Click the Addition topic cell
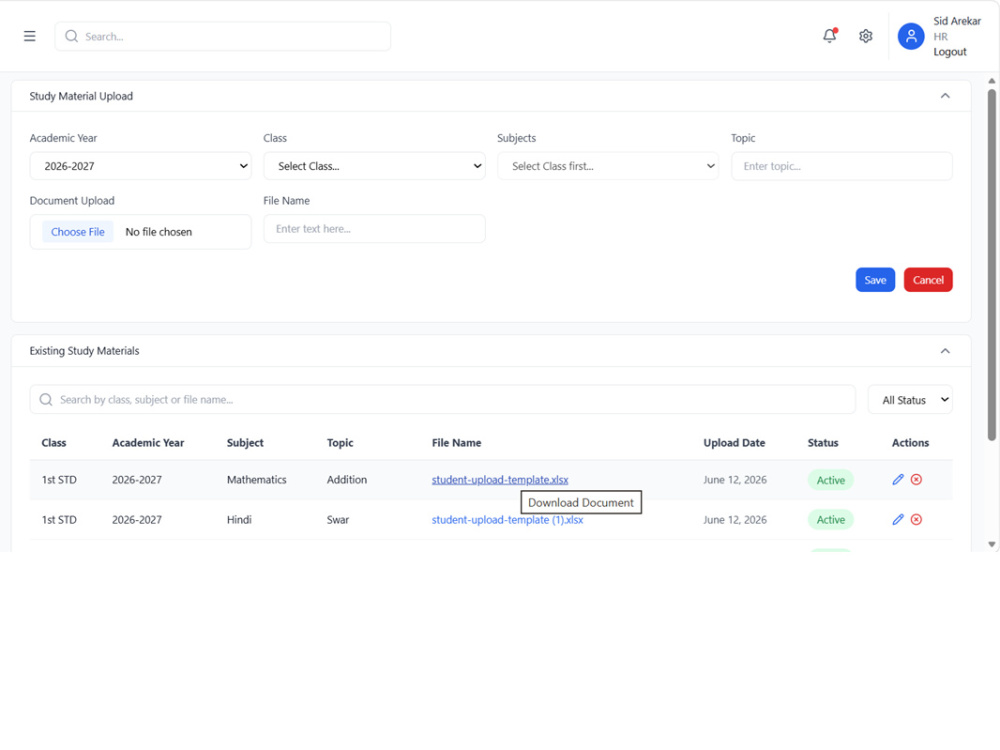 pyautogui.click(x=347, y=480)
